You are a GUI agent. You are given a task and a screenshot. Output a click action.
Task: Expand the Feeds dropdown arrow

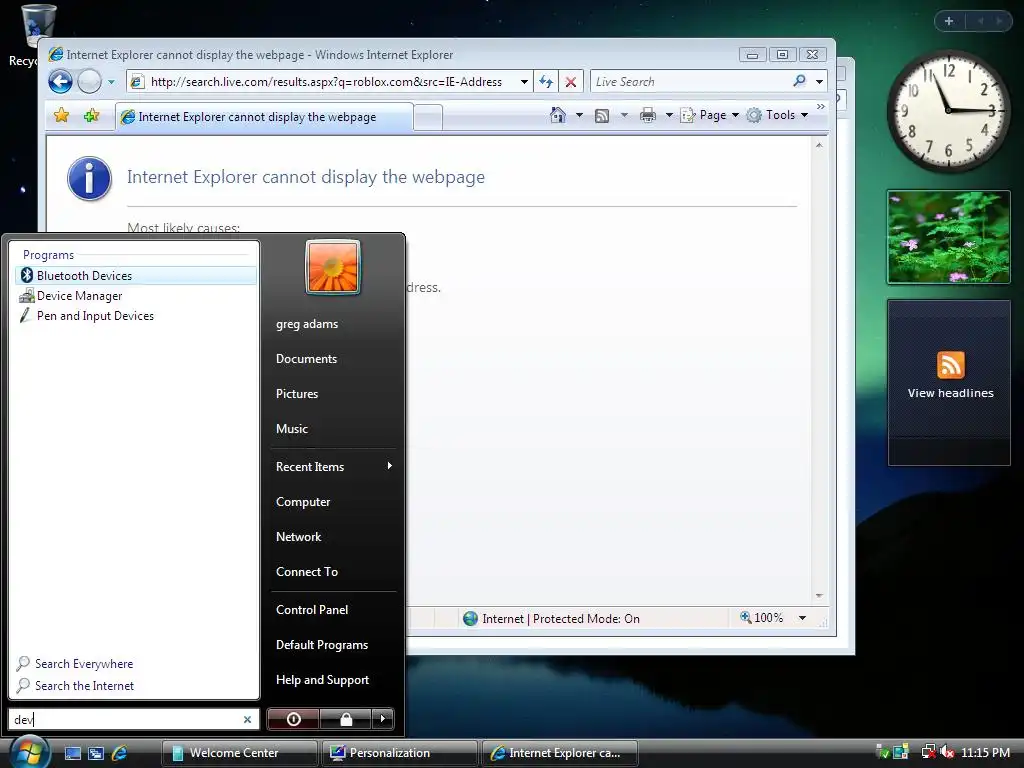(624, 116)
